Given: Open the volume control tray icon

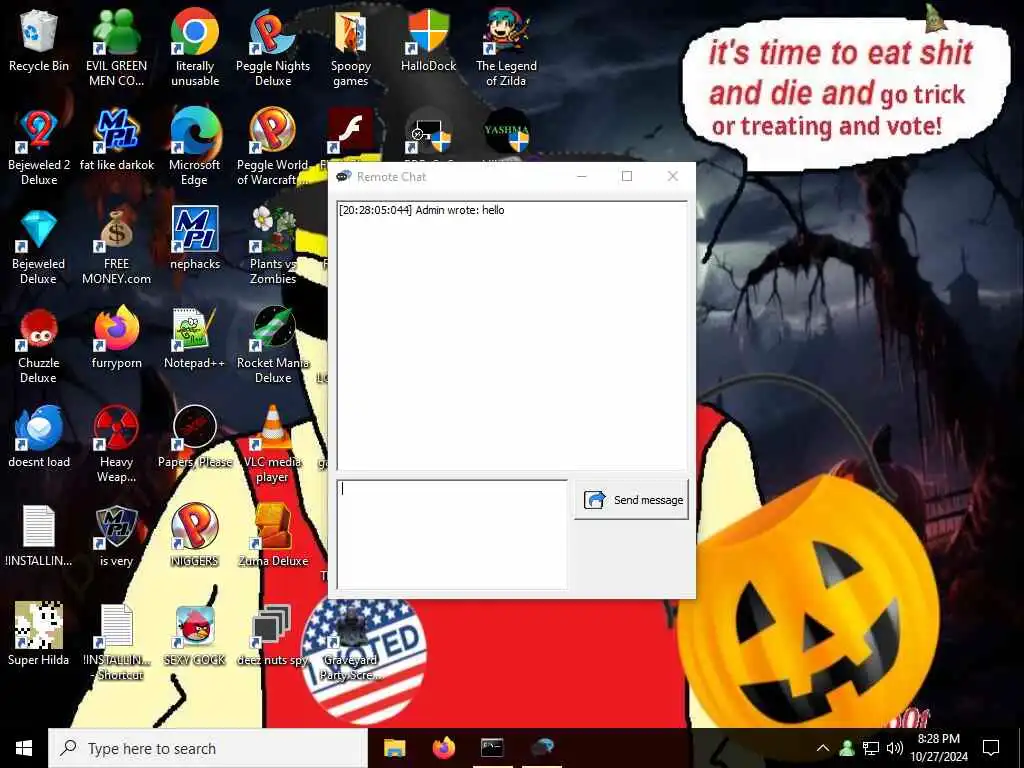Looking at the screenshot, I should 895,748.
